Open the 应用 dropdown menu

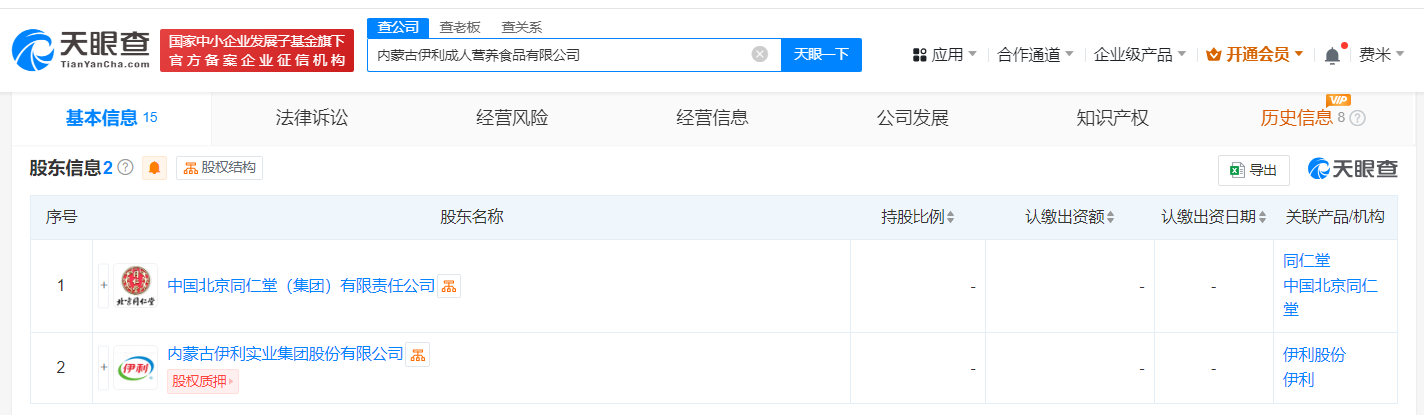coord(945,55)
